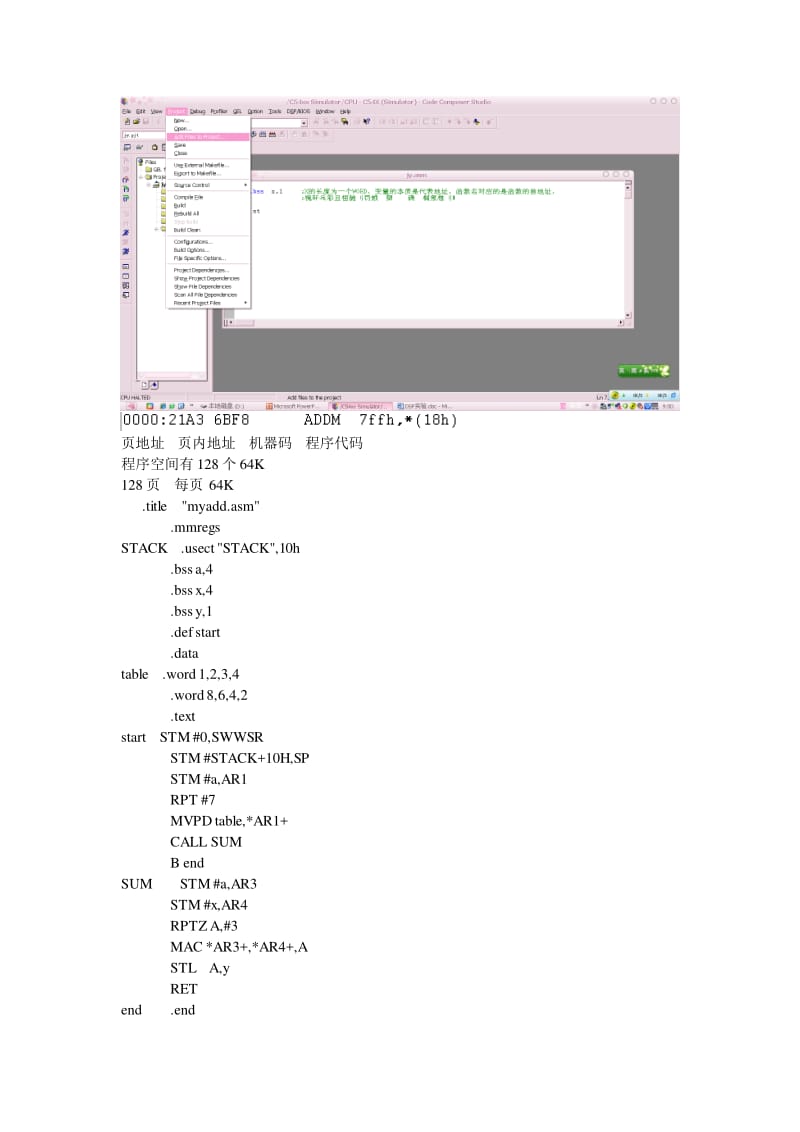Viewport: 800px width, 1132px height.
Task: Open the Edit menu
Action: point(141,111)
